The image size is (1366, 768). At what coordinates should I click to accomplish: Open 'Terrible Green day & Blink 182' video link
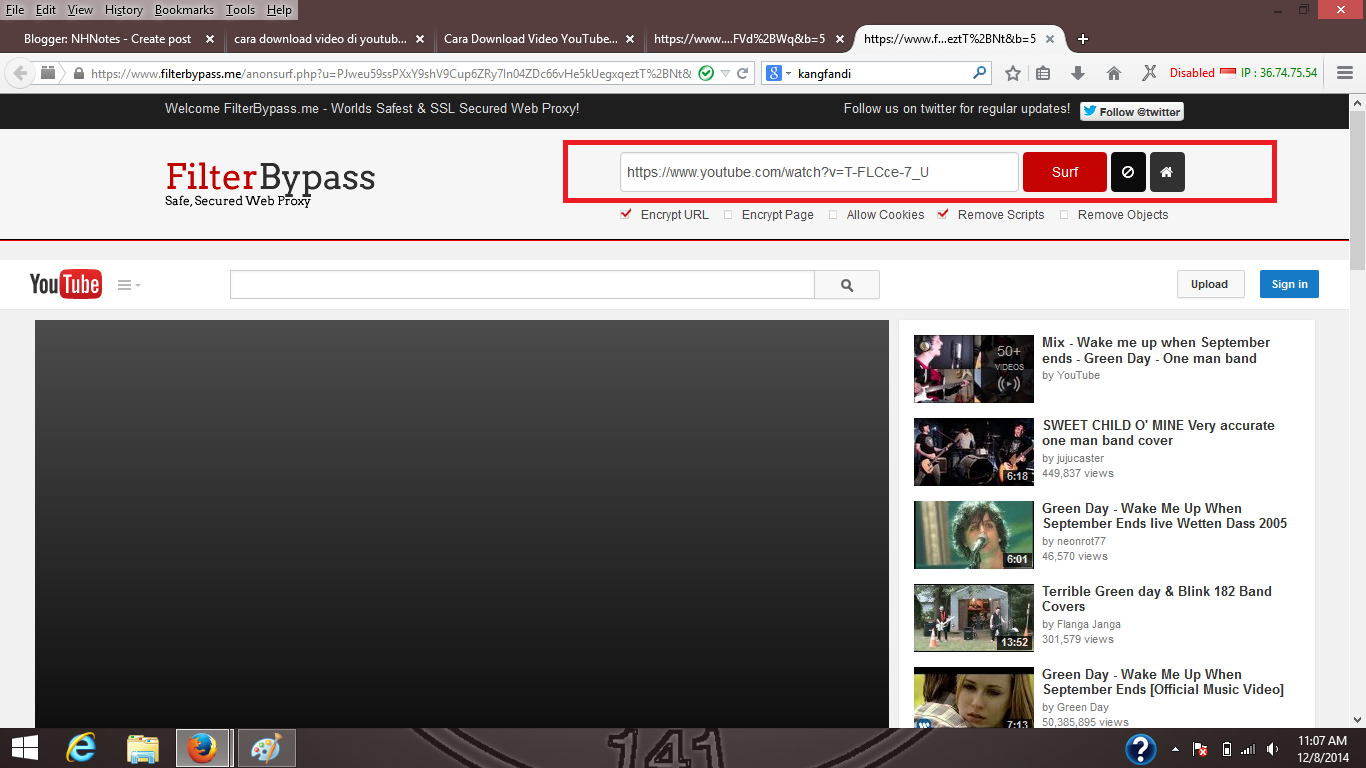tap(1157, 599)
